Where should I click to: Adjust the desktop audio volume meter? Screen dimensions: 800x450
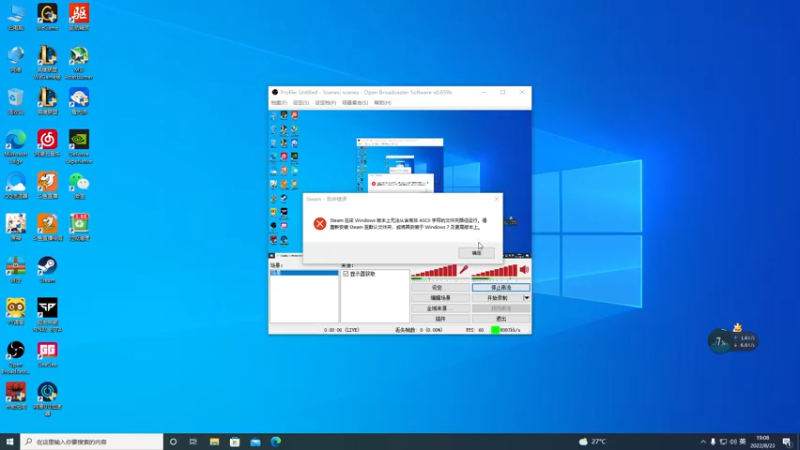click(495, 271)
